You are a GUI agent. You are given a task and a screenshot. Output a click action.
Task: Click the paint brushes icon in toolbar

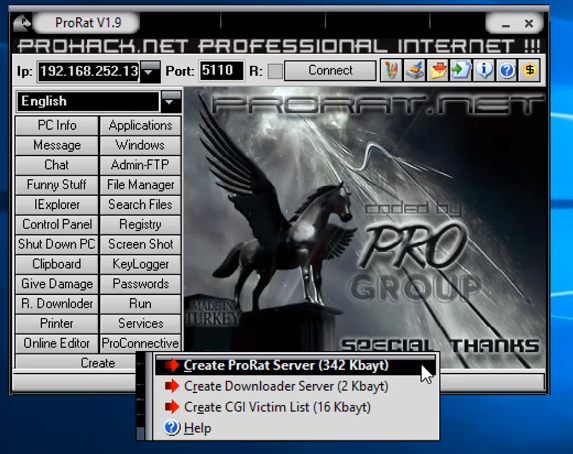point(391,70)
